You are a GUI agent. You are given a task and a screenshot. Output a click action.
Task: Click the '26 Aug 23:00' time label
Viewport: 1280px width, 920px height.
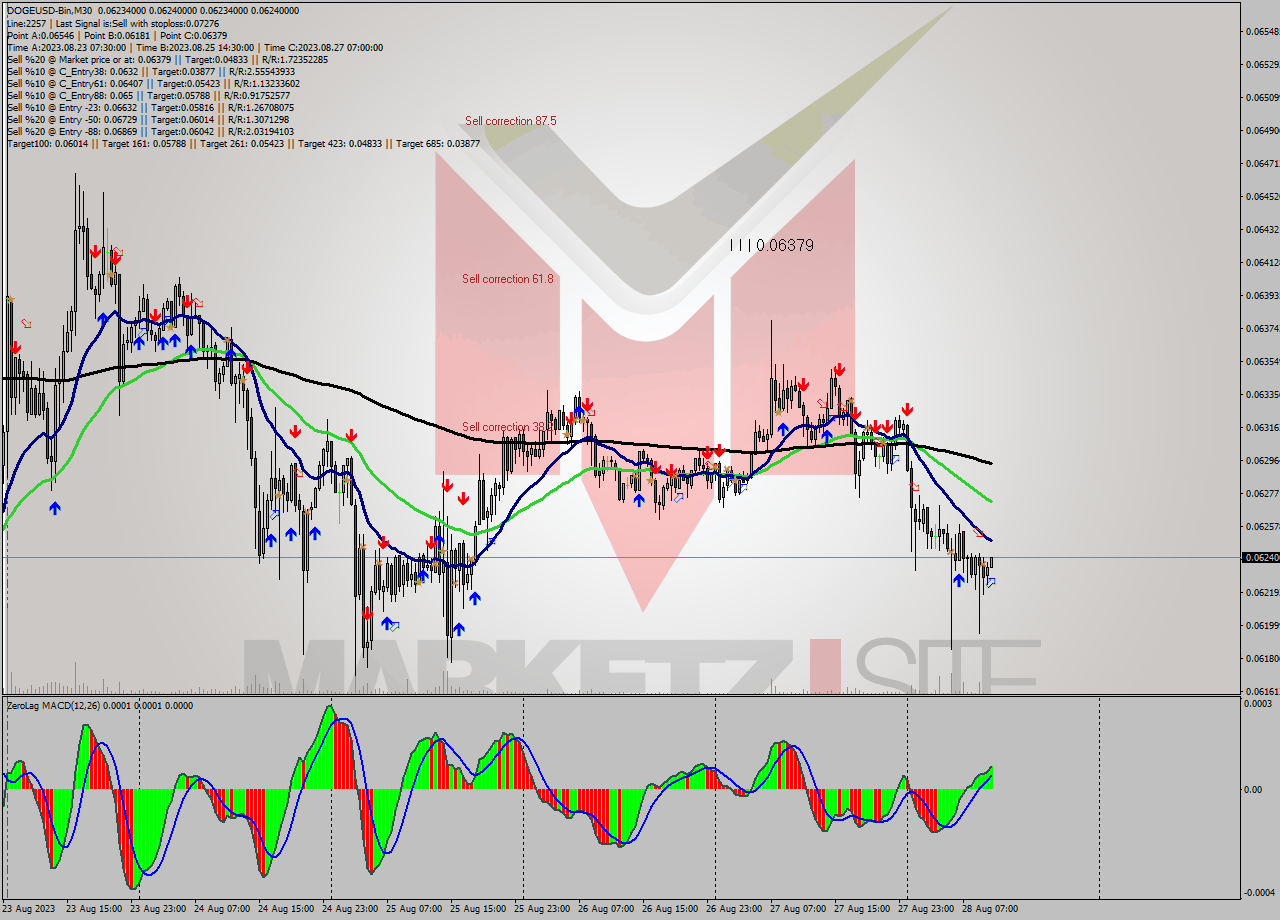coord(734,909)
